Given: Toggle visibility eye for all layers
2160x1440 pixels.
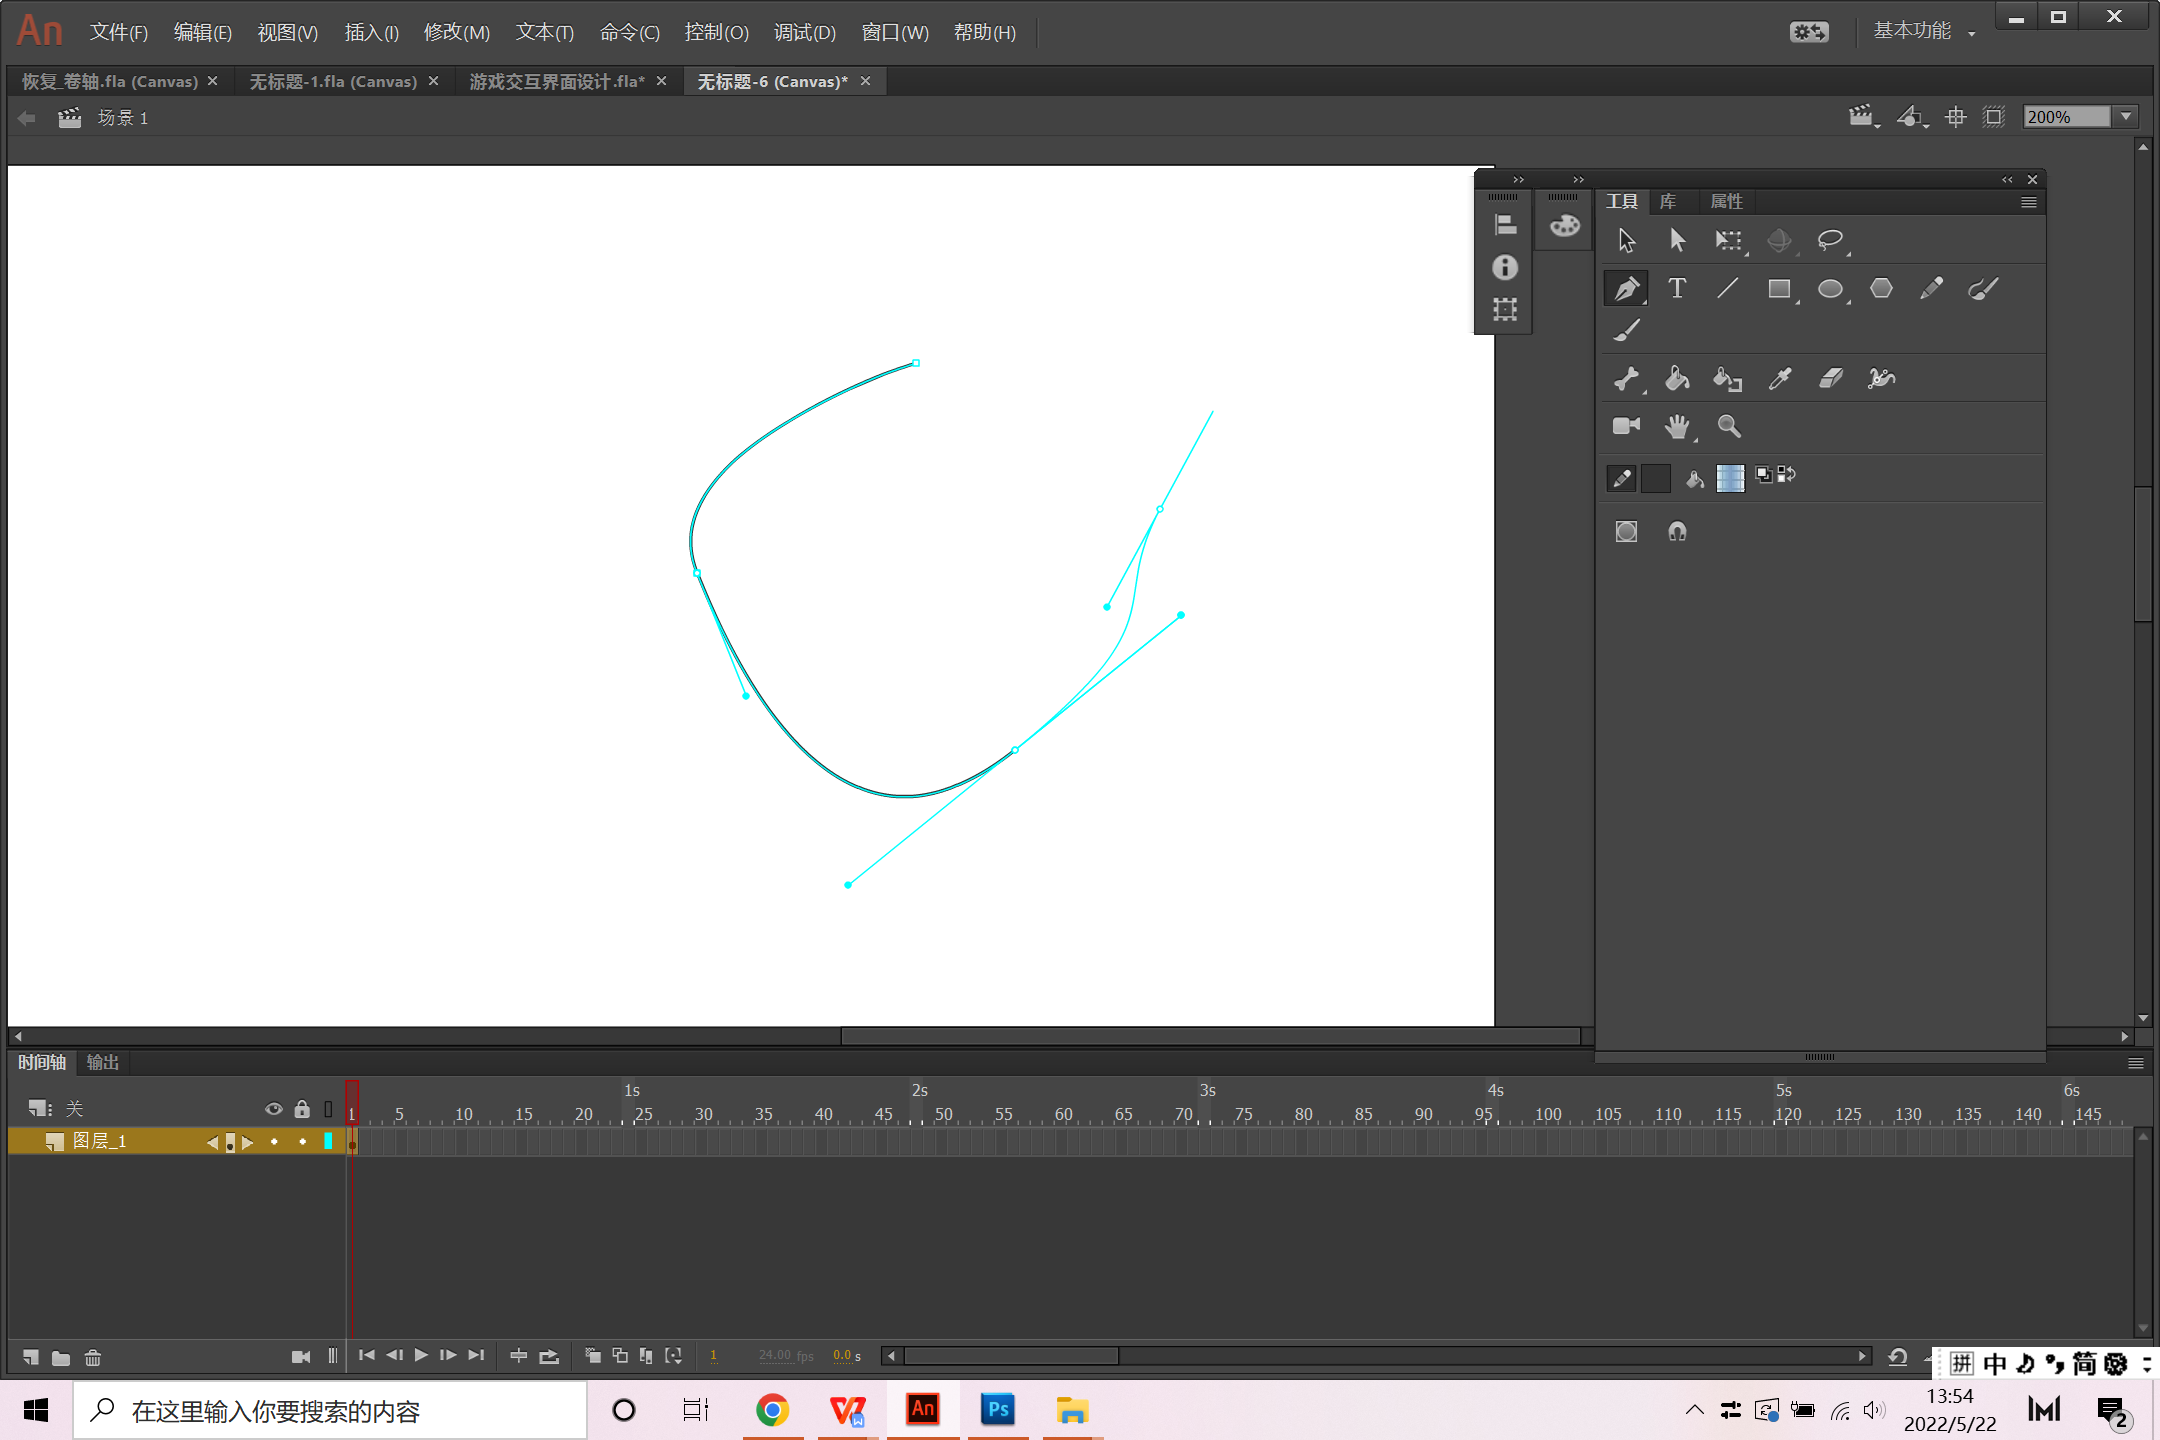Looking at the screenshot, I should [273, 1109].
